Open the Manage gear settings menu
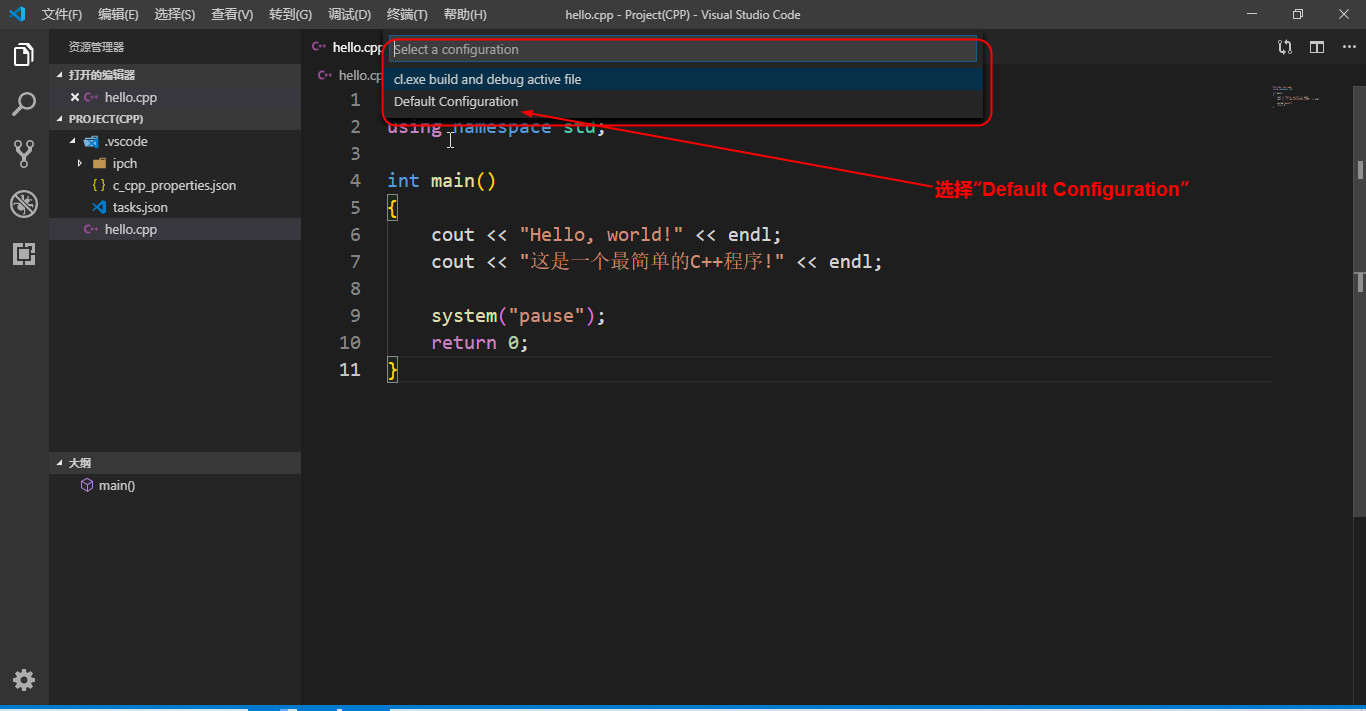Viewport: 1366px width, 711px height. [24, 680]
